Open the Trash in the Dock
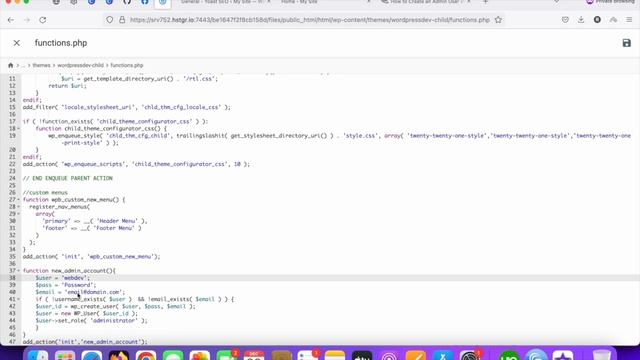This screenshot has height=360, width=640. tap(602, 356)
